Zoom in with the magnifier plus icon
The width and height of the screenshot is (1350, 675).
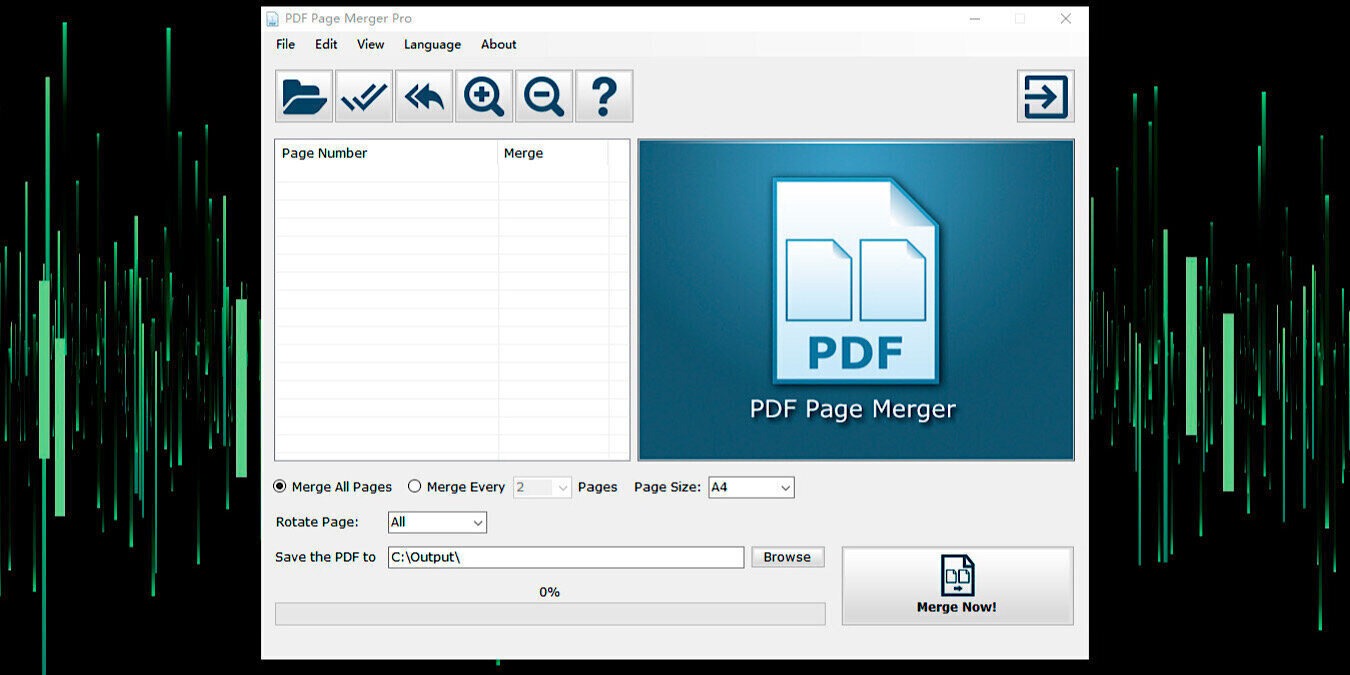pyautogui.click(x=483, y=95)
